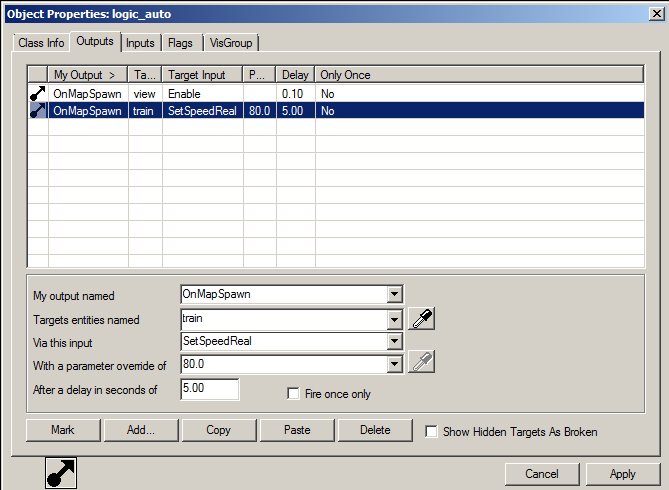Open the parameter override dropdown

coord(394,363)
